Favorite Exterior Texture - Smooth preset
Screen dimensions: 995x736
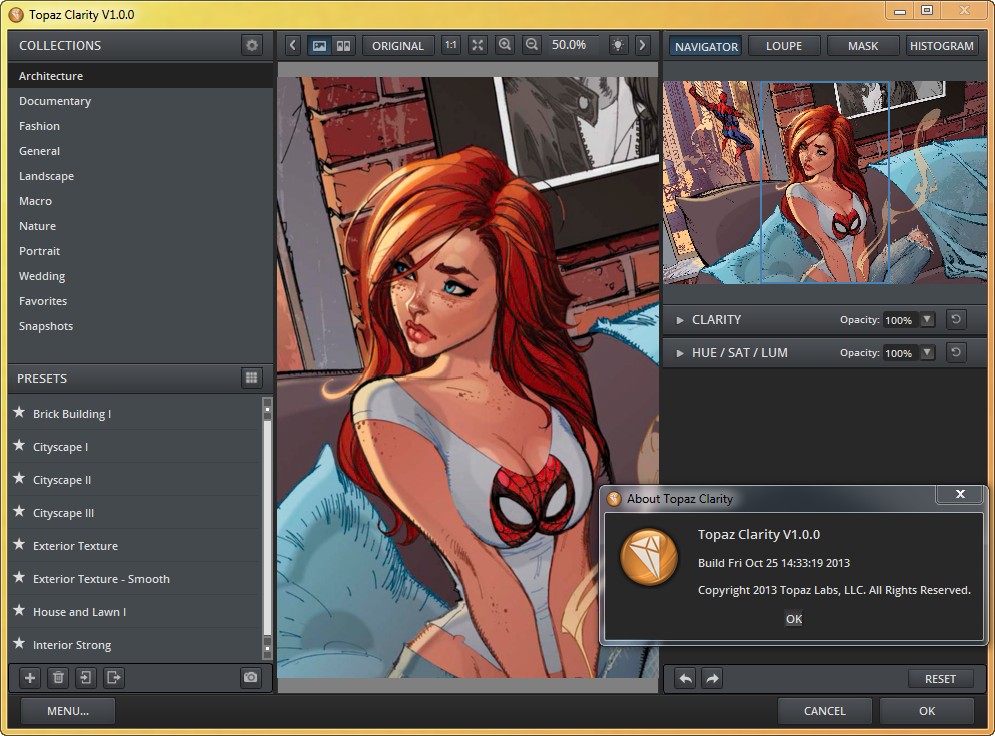(x=20, y=577)
